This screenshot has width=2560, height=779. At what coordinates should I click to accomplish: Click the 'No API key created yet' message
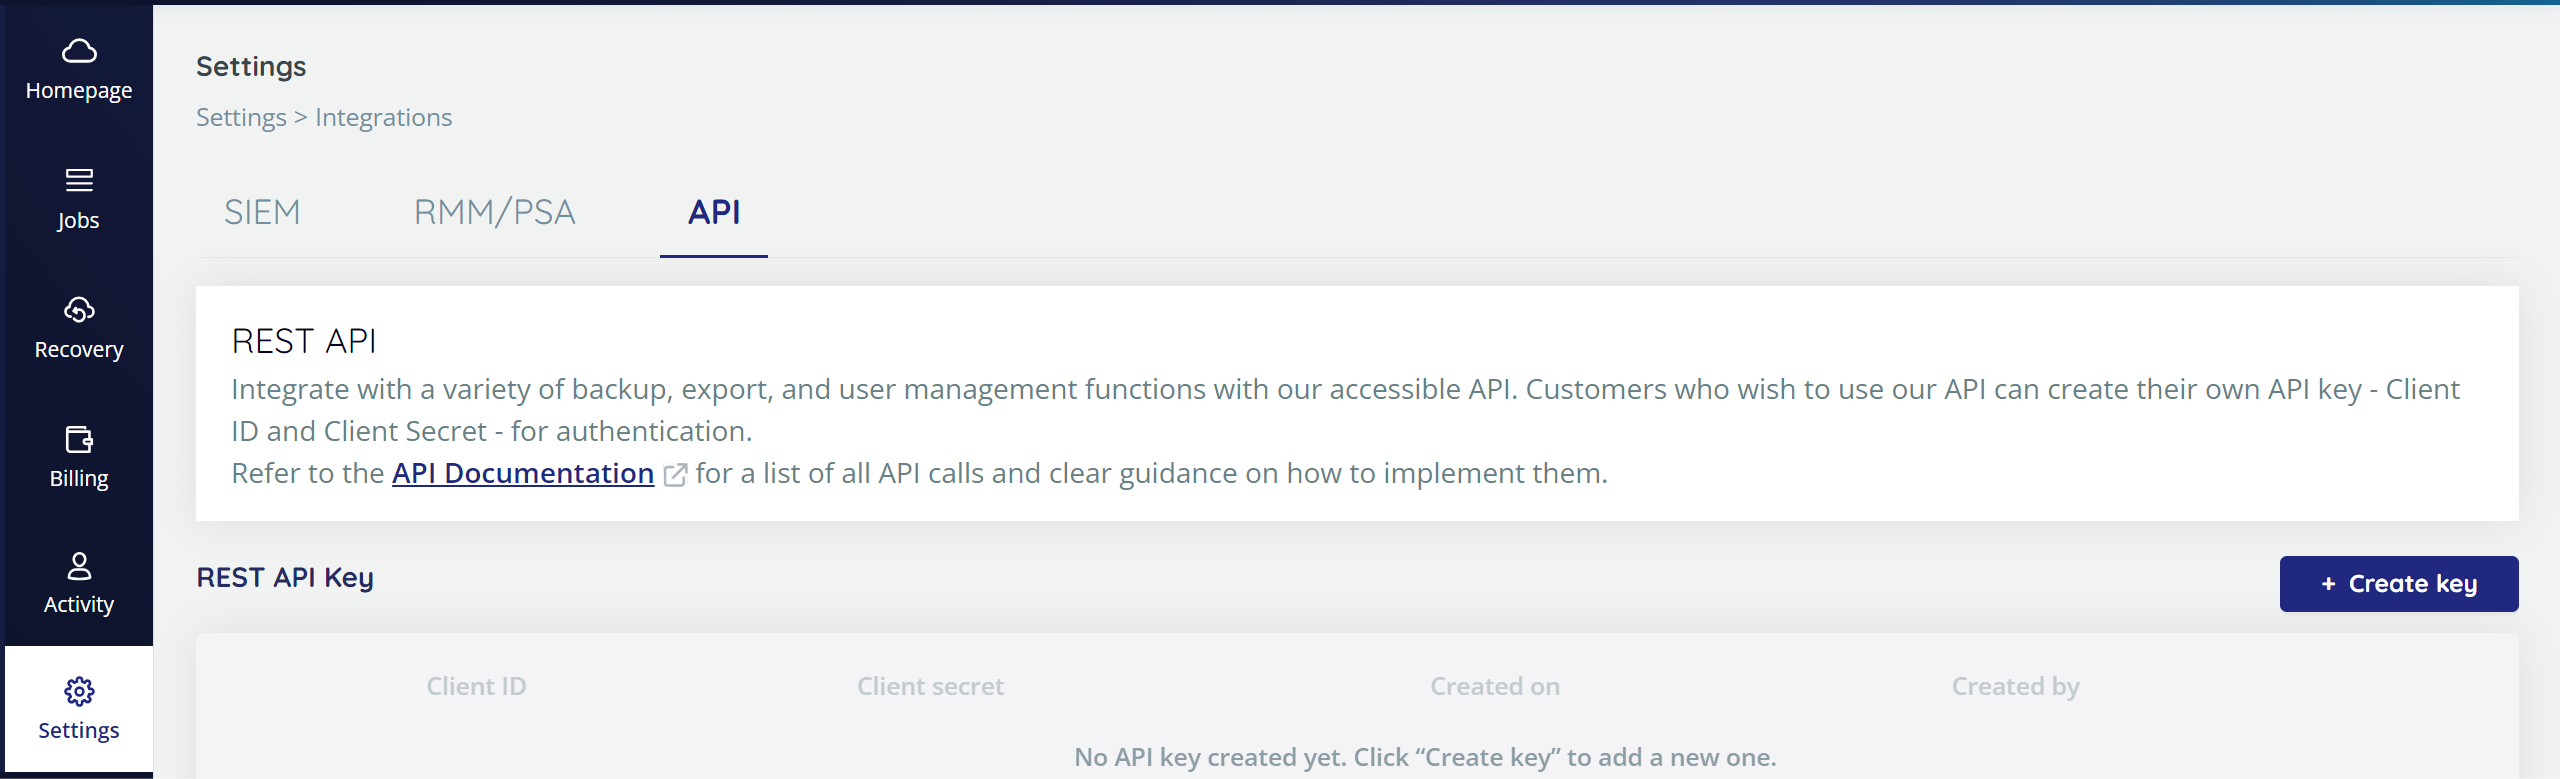(x=1425, y=757)
